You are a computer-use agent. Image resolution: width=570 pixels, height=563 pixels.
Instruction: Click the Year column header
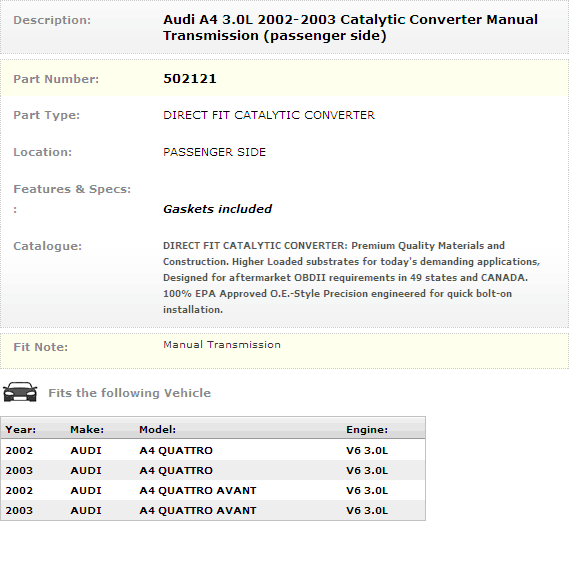[x=21, y=430]
